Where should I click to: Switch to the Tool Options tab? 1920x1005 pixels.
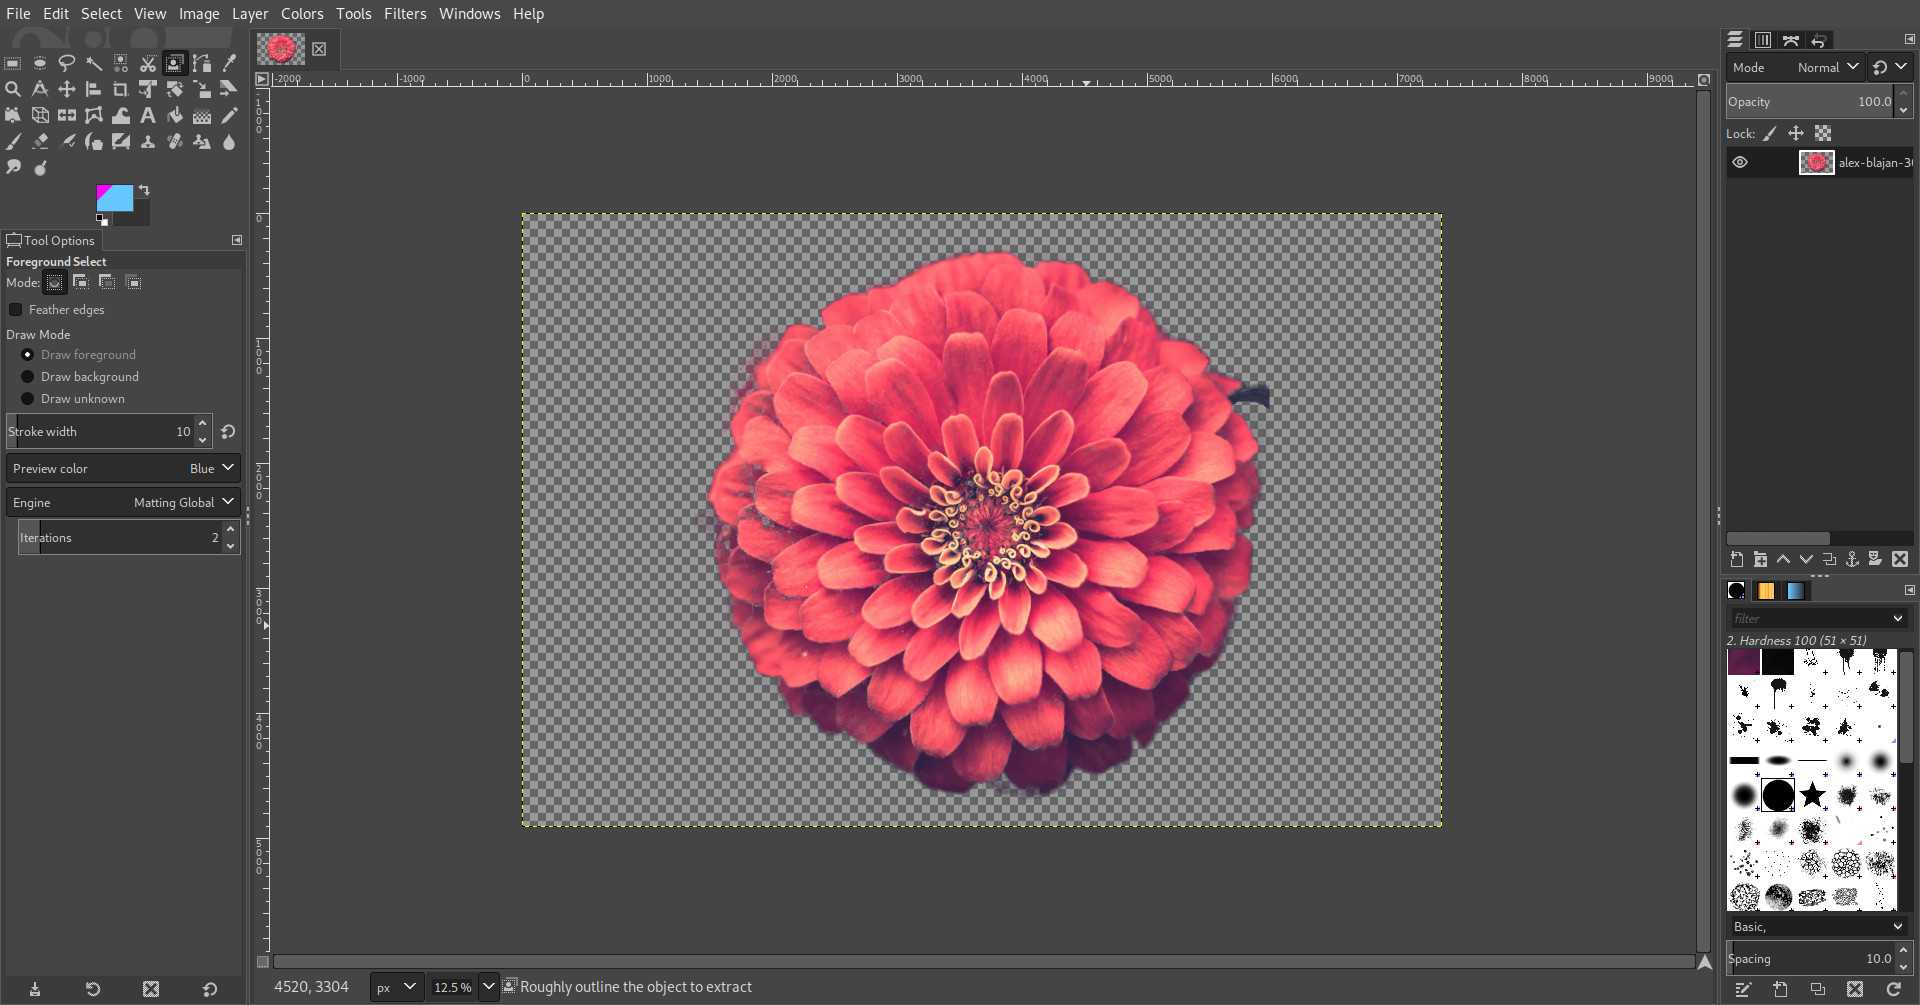coord(51,240)
